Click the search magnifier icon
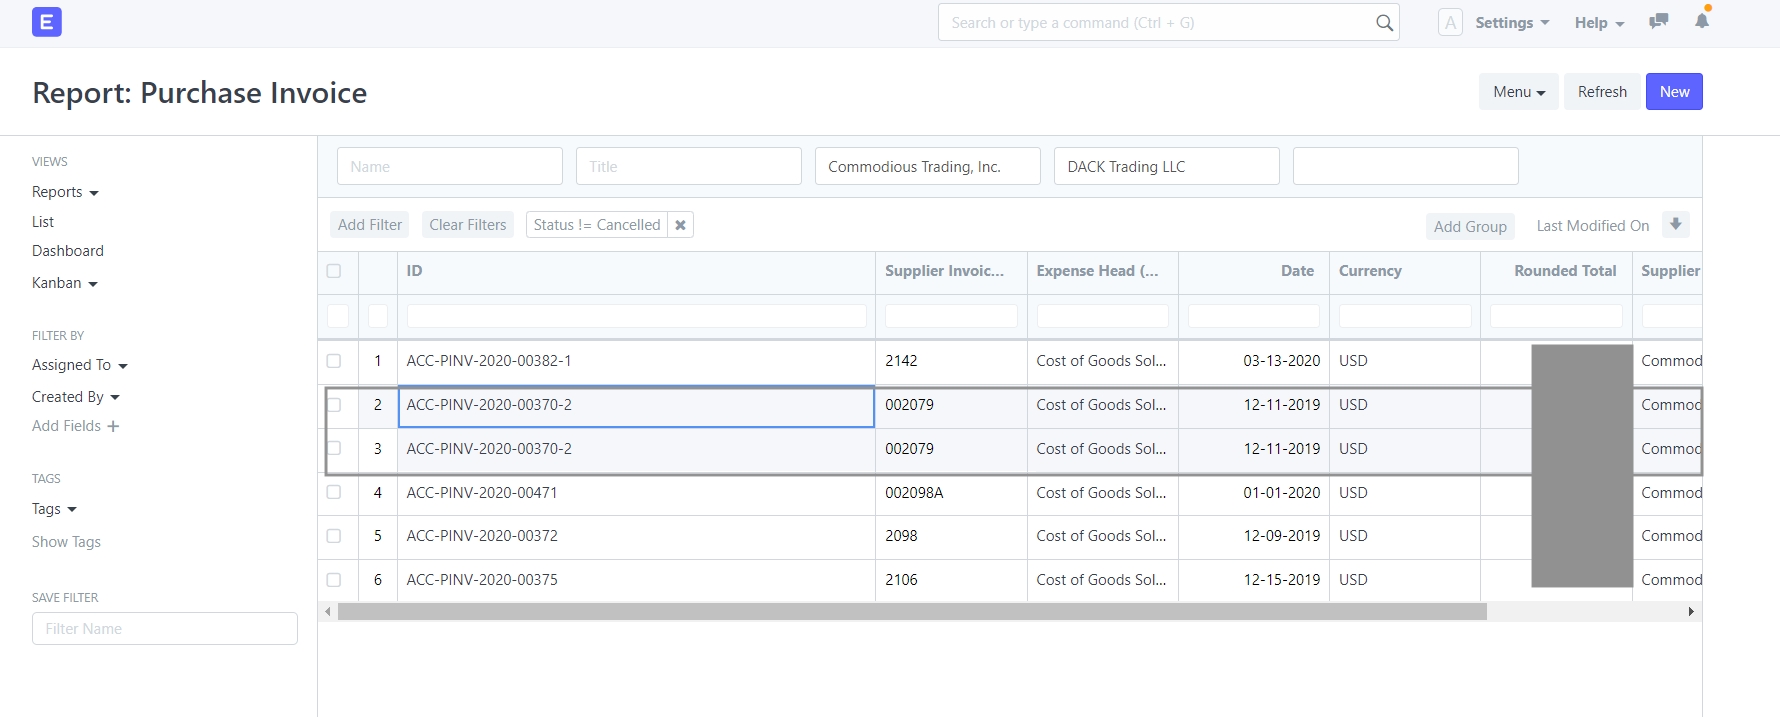 coord(1384,23)
